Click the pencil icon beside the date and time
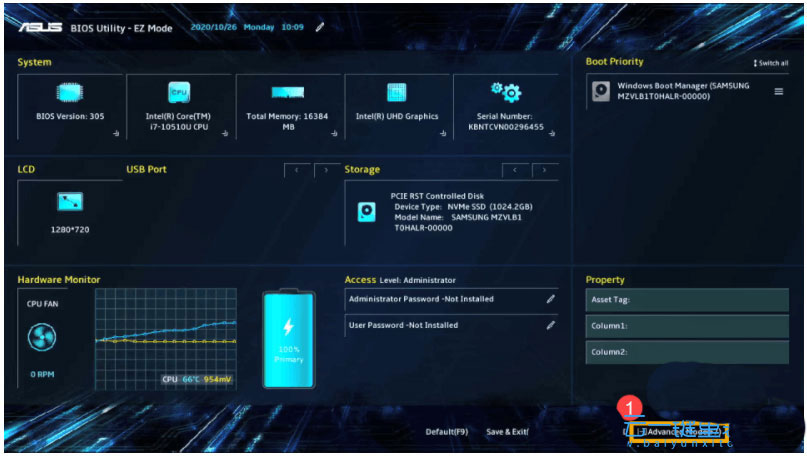 click(x=320, y=27)
